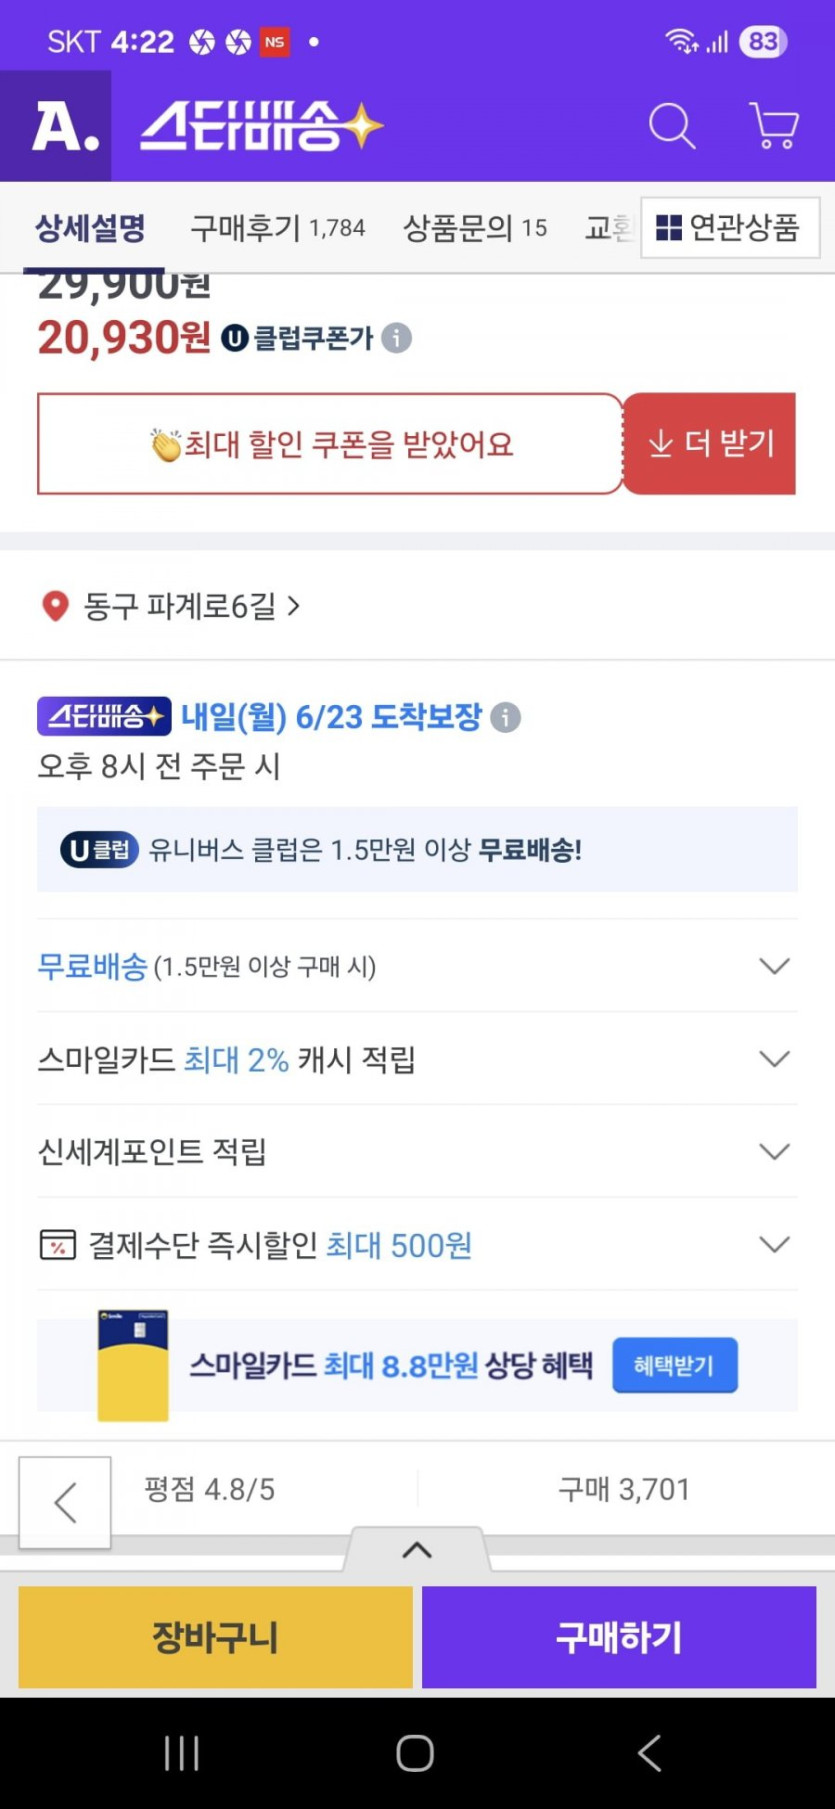Tap the Android recent apps icon
The image size is (835, 1809).
pyautogui.click(x=182, y=1752)
